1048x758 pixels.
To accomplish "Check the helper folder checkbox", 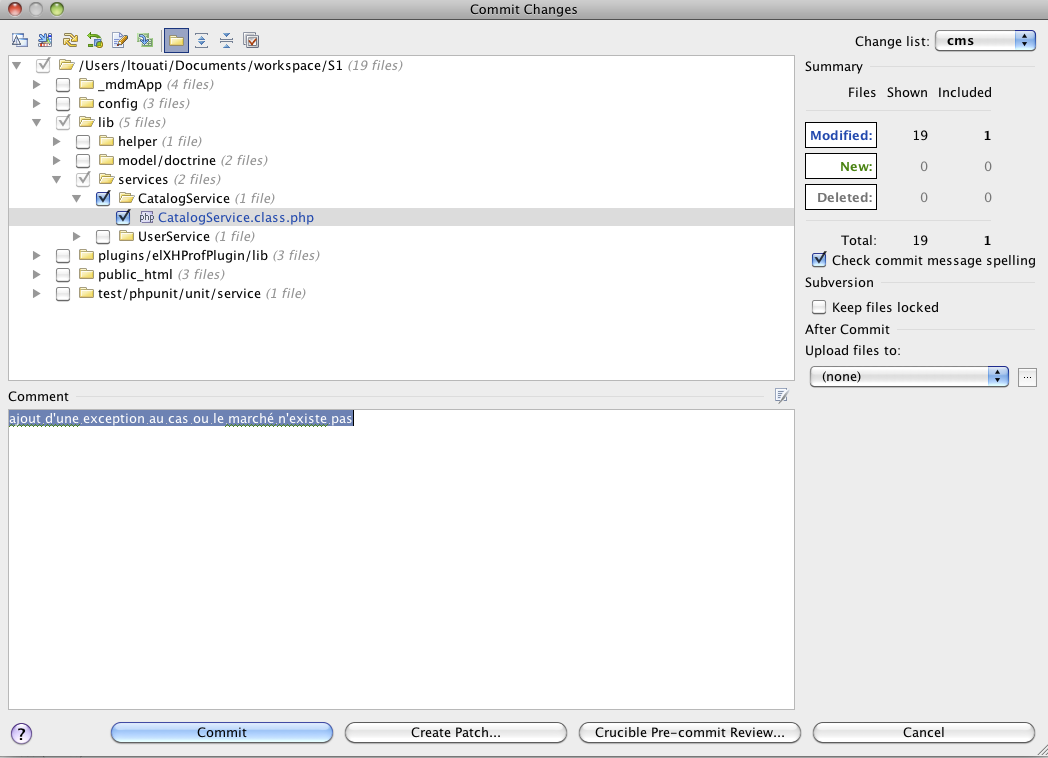I will (x=83, y=142).
